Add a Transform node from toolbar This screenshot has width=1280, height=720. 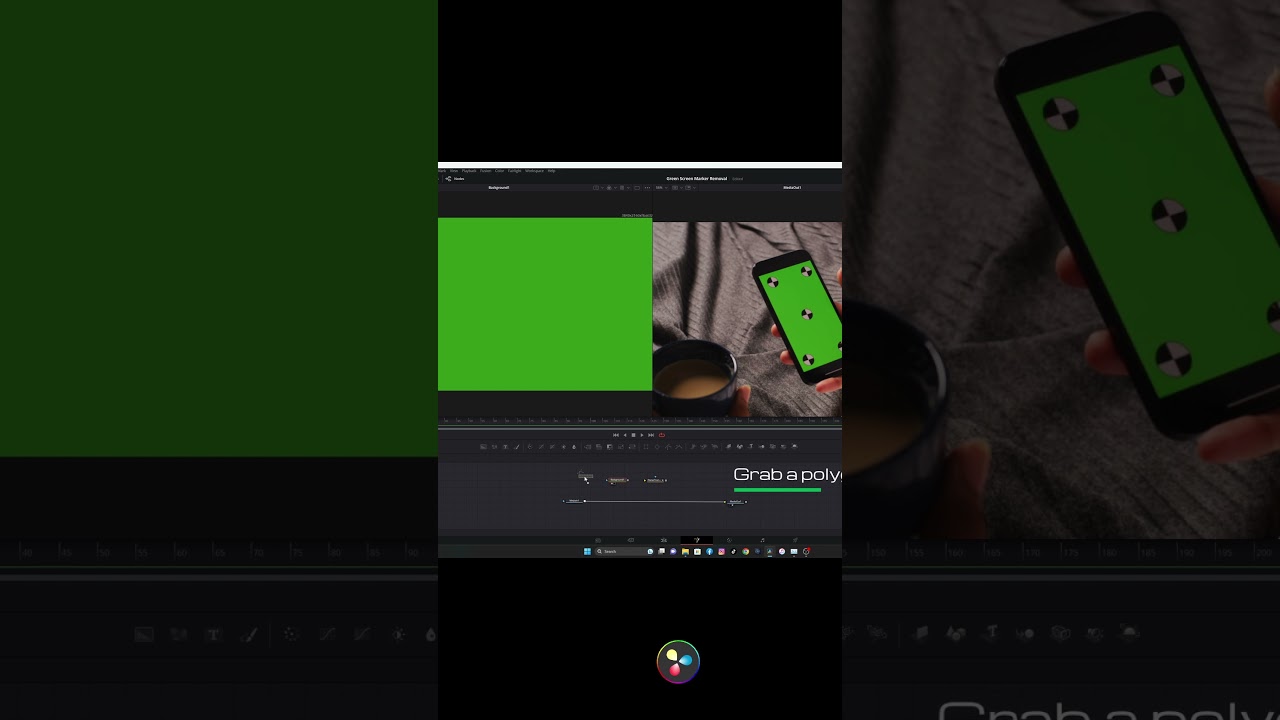[x=632, y=446]
